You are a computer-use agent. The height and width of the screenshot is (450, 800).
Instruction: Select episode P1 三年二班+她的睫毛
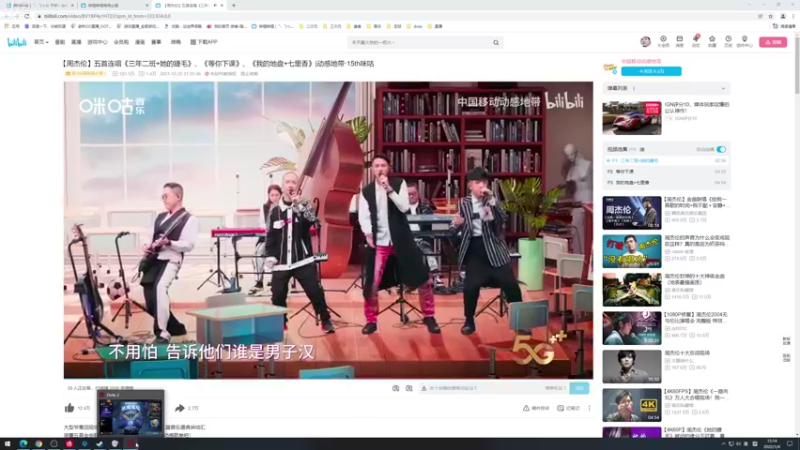666,161
